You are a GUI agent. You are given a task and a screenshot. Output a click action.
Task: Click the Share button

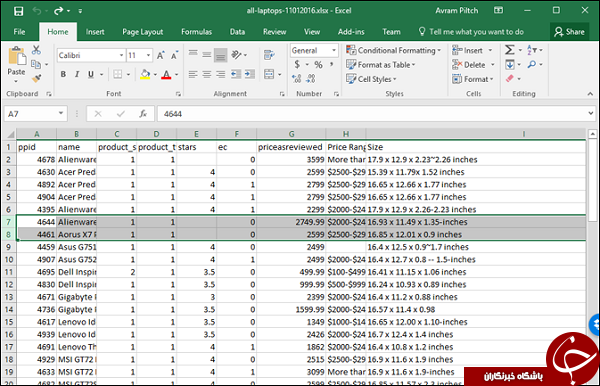click(570, 32)
